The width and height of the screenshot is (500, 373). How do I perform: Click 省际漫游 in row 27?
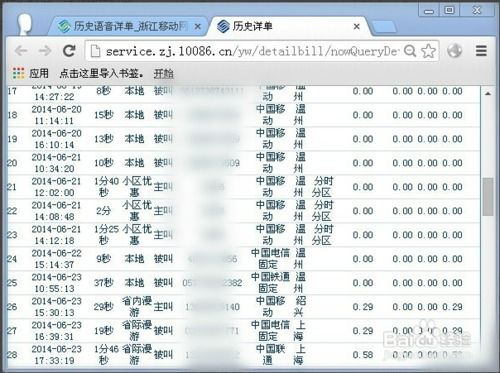tap(137, 331)
